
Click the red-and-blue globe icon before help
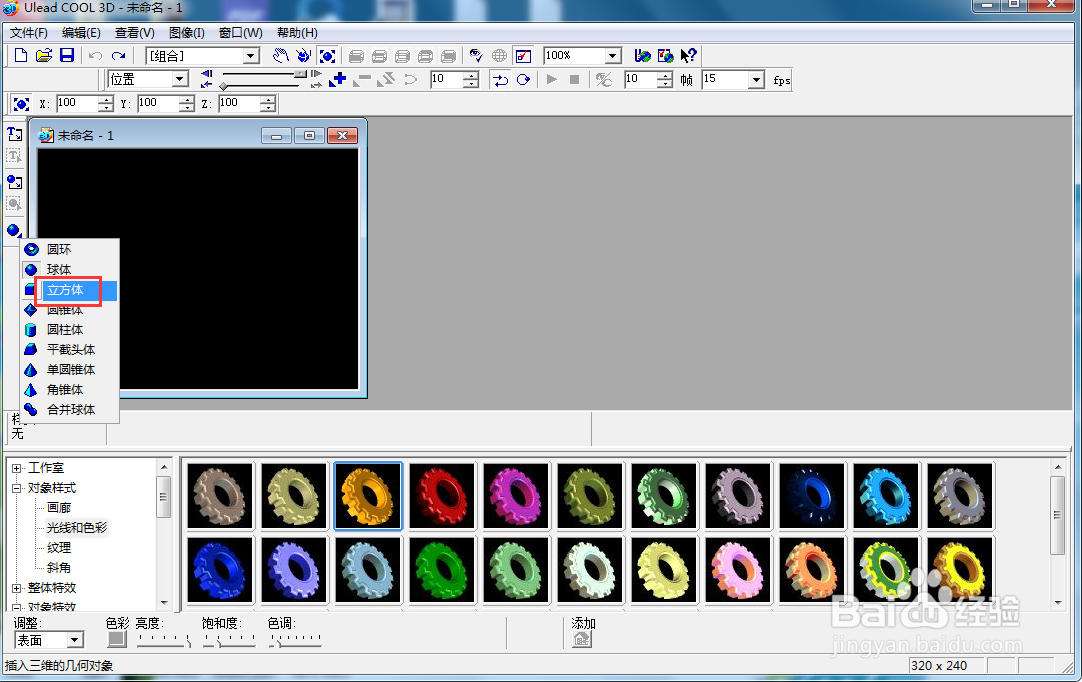(x=665, y=56)
